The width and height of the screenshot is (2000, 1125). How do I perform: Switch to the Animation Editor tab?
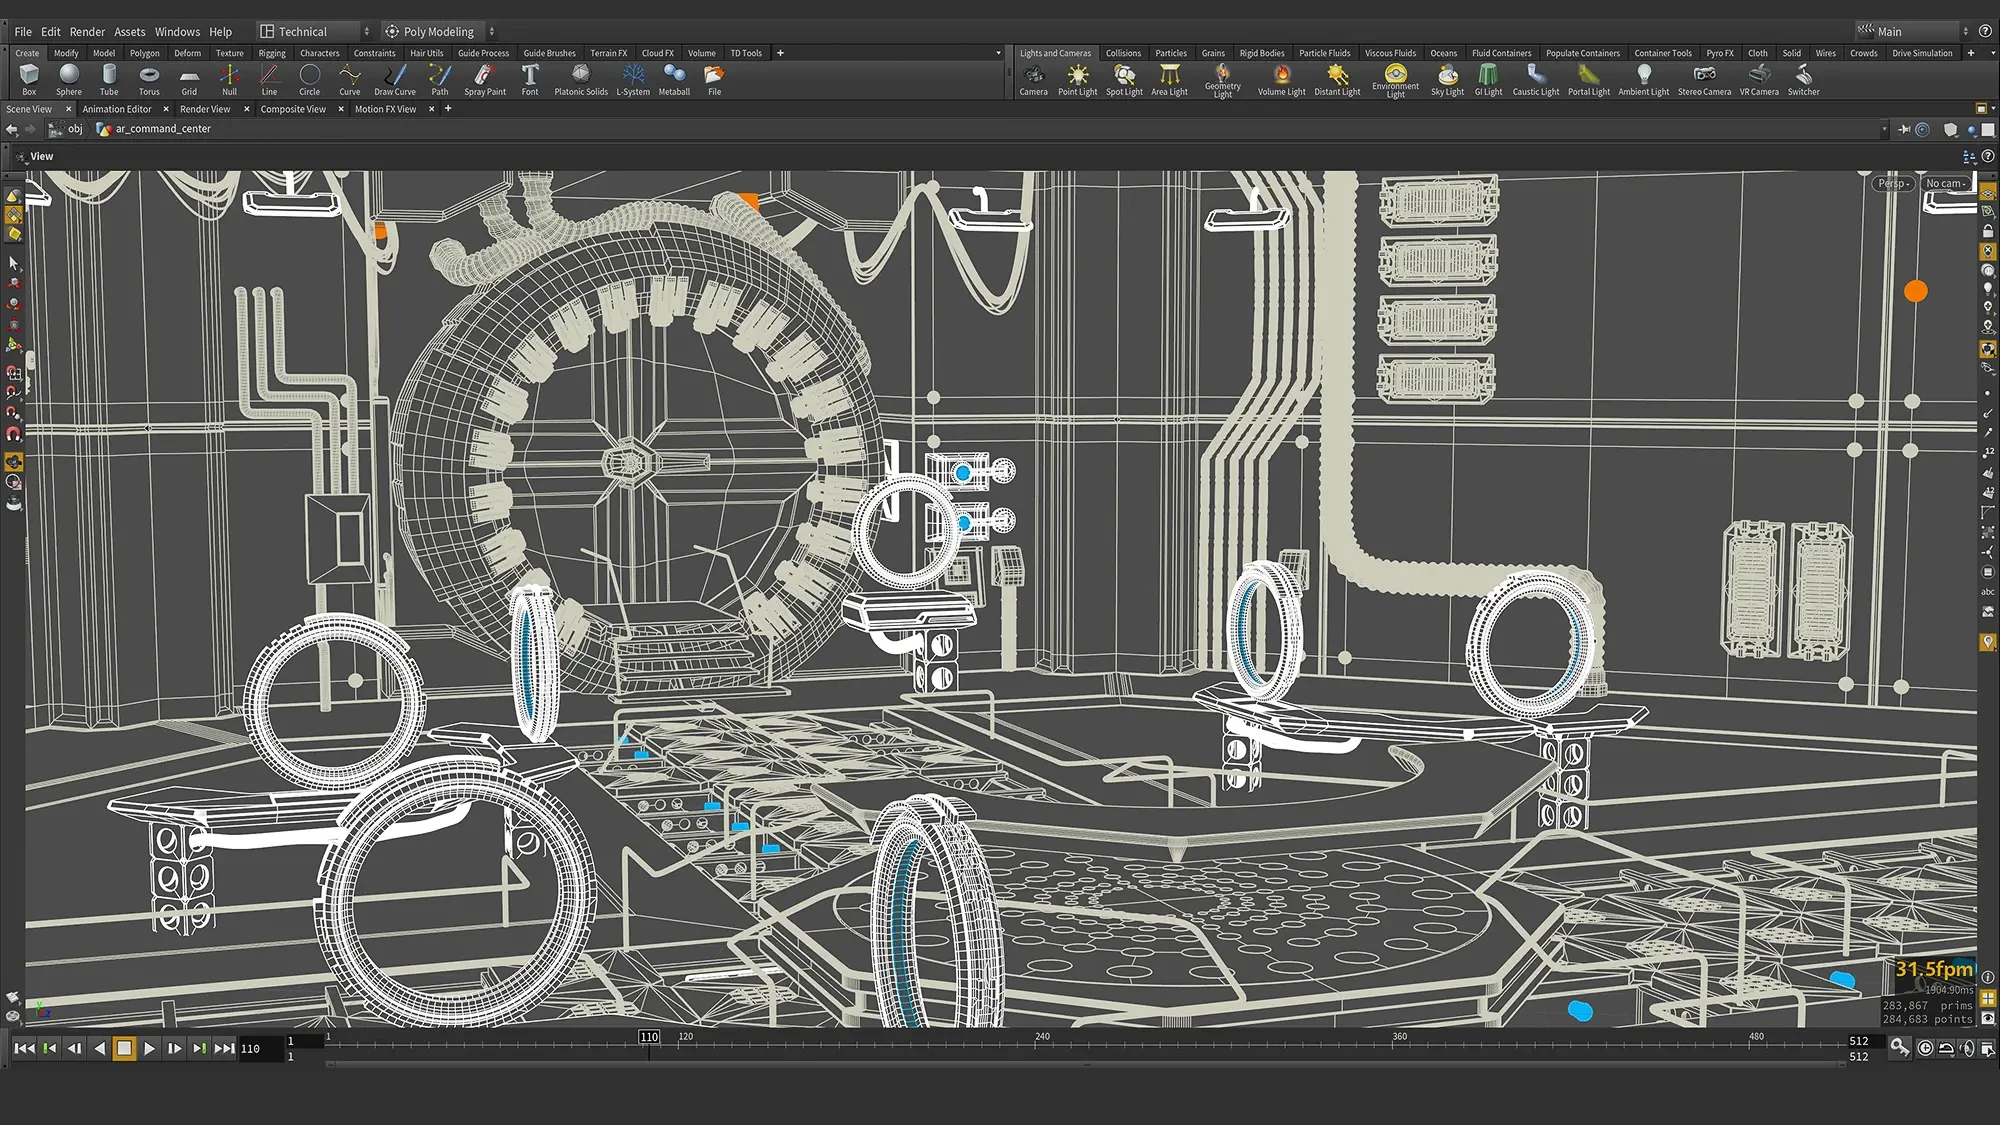117,109
